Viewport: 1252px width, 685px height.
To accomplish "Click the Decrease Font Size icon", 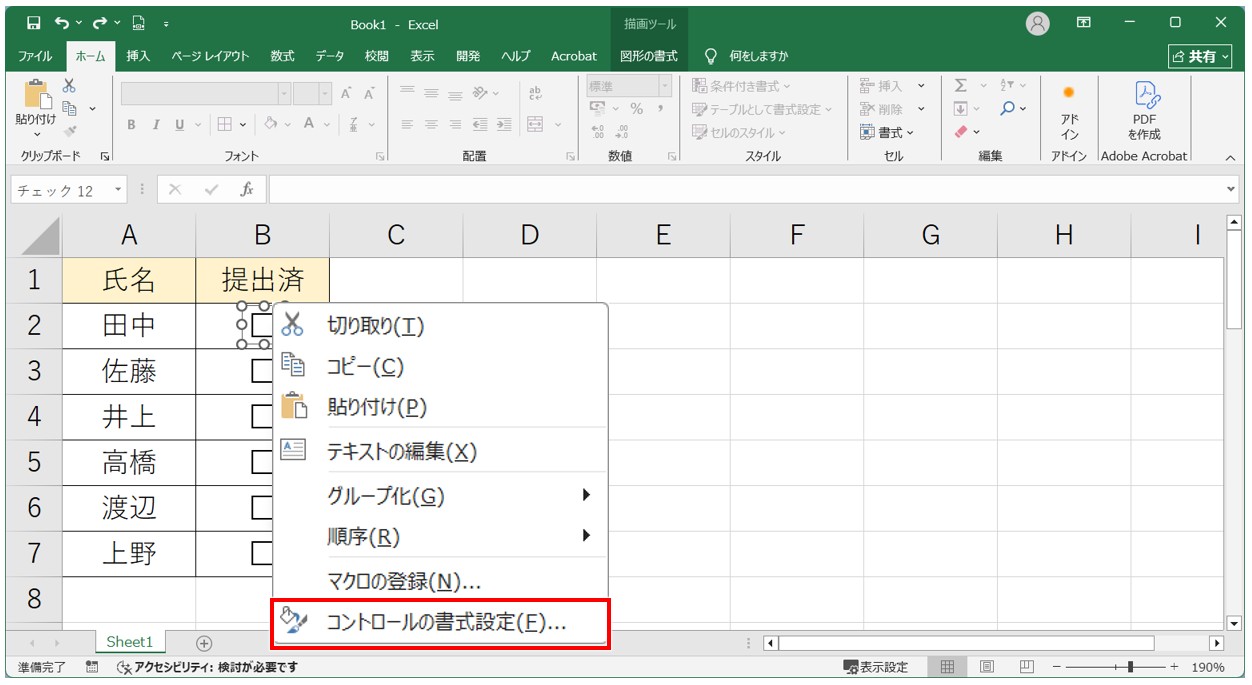I will click(x=369, y=93).
